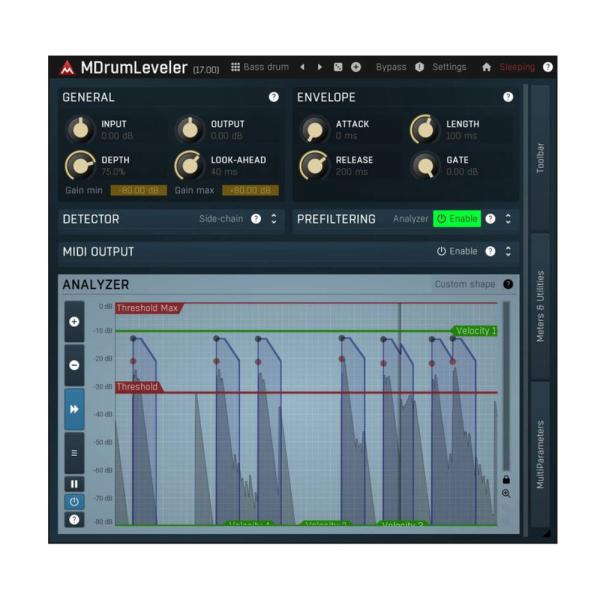Open the MultiParameters side tab
The width and height of the screenshot is (600, 600).
540,453
